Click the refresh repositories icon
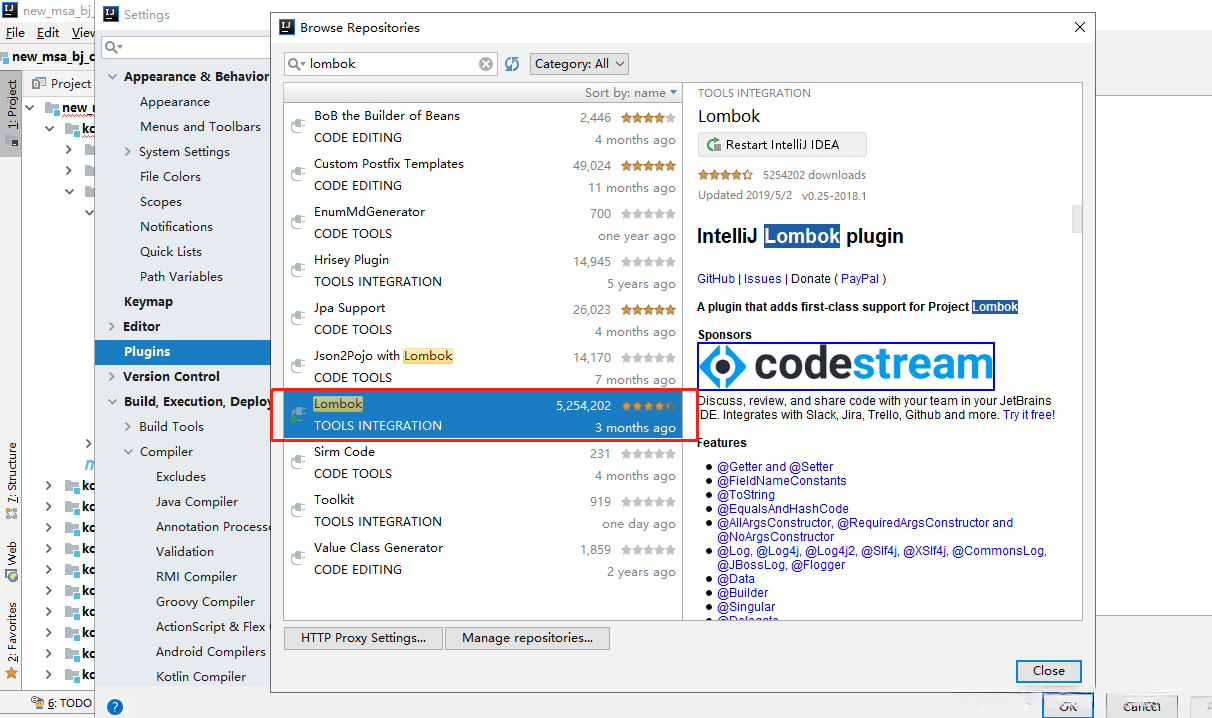This screenshot has height=718, width=1212. coord(512,64)
